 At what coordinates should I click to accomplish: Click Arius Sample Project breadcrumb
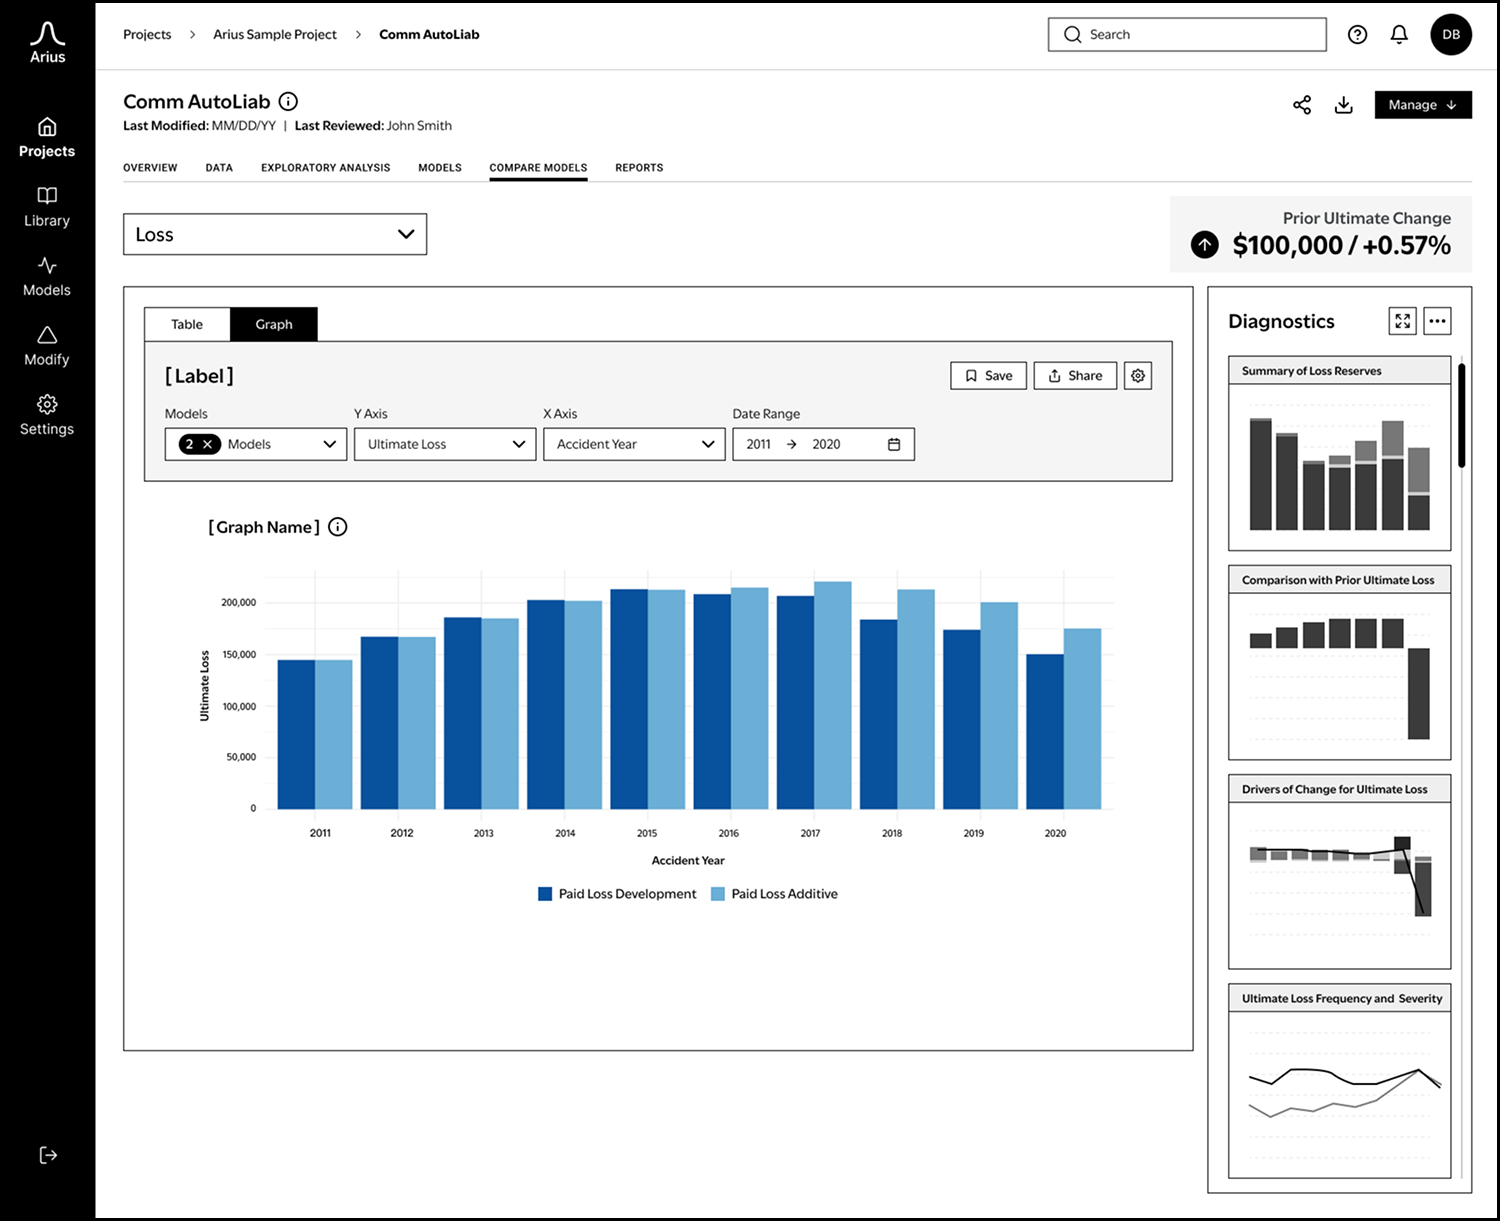(x=275, y=35)
